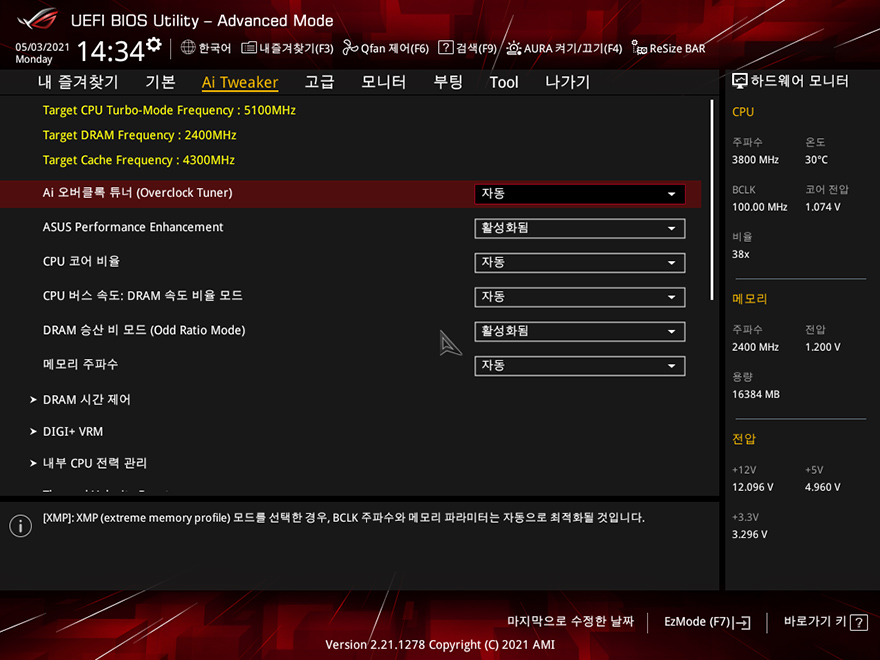
Task: Click 바로가기 키 text
Action: (x=815, y=621)
